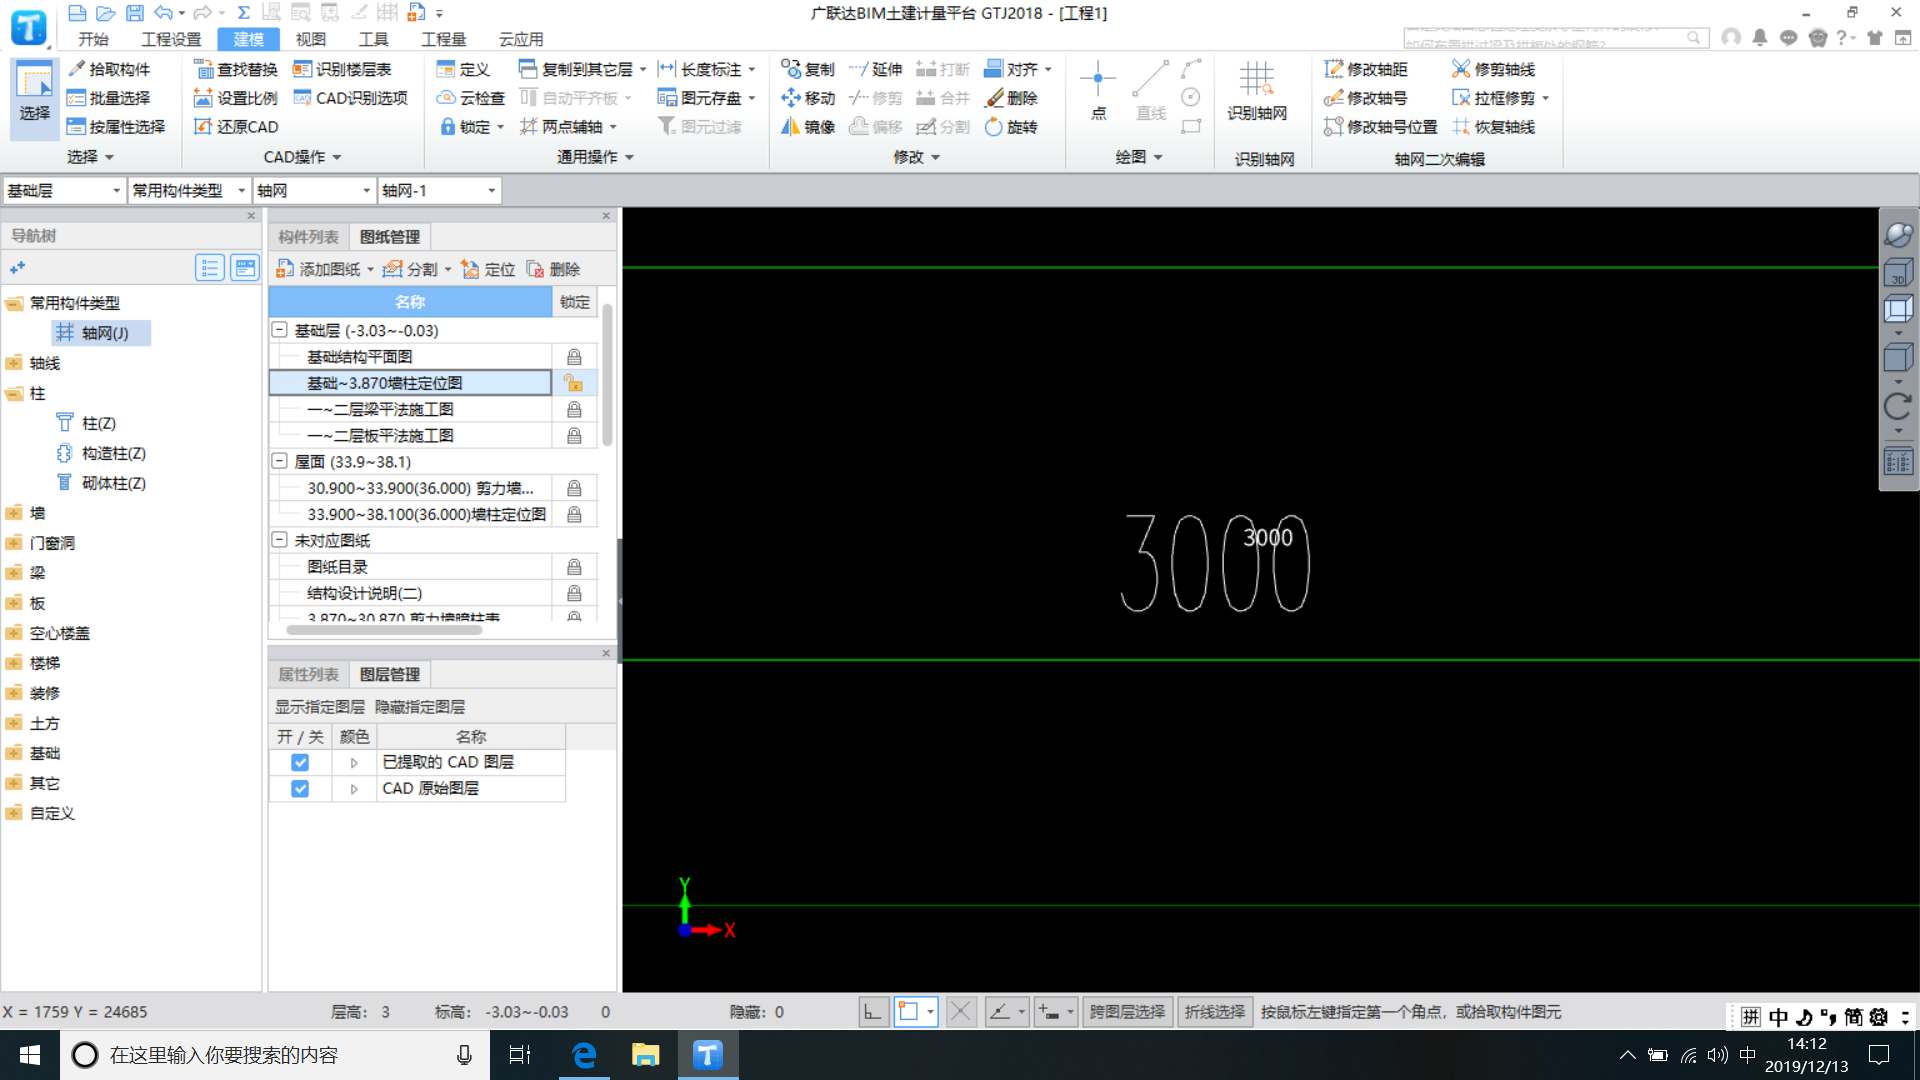This screenshot has height=1080, width=1920.
Task: Toggle lock for 基础~3.870墙柱定位图
Action: point(574,383)
